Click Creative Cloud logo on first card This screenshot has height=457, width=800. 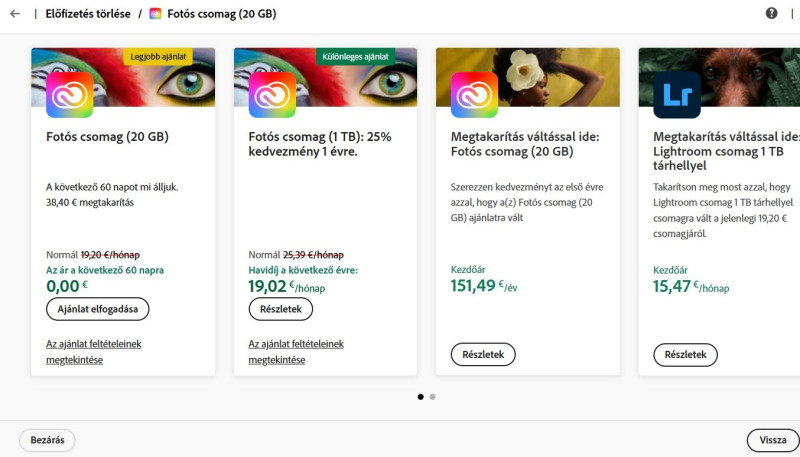(x=70, y=95)
